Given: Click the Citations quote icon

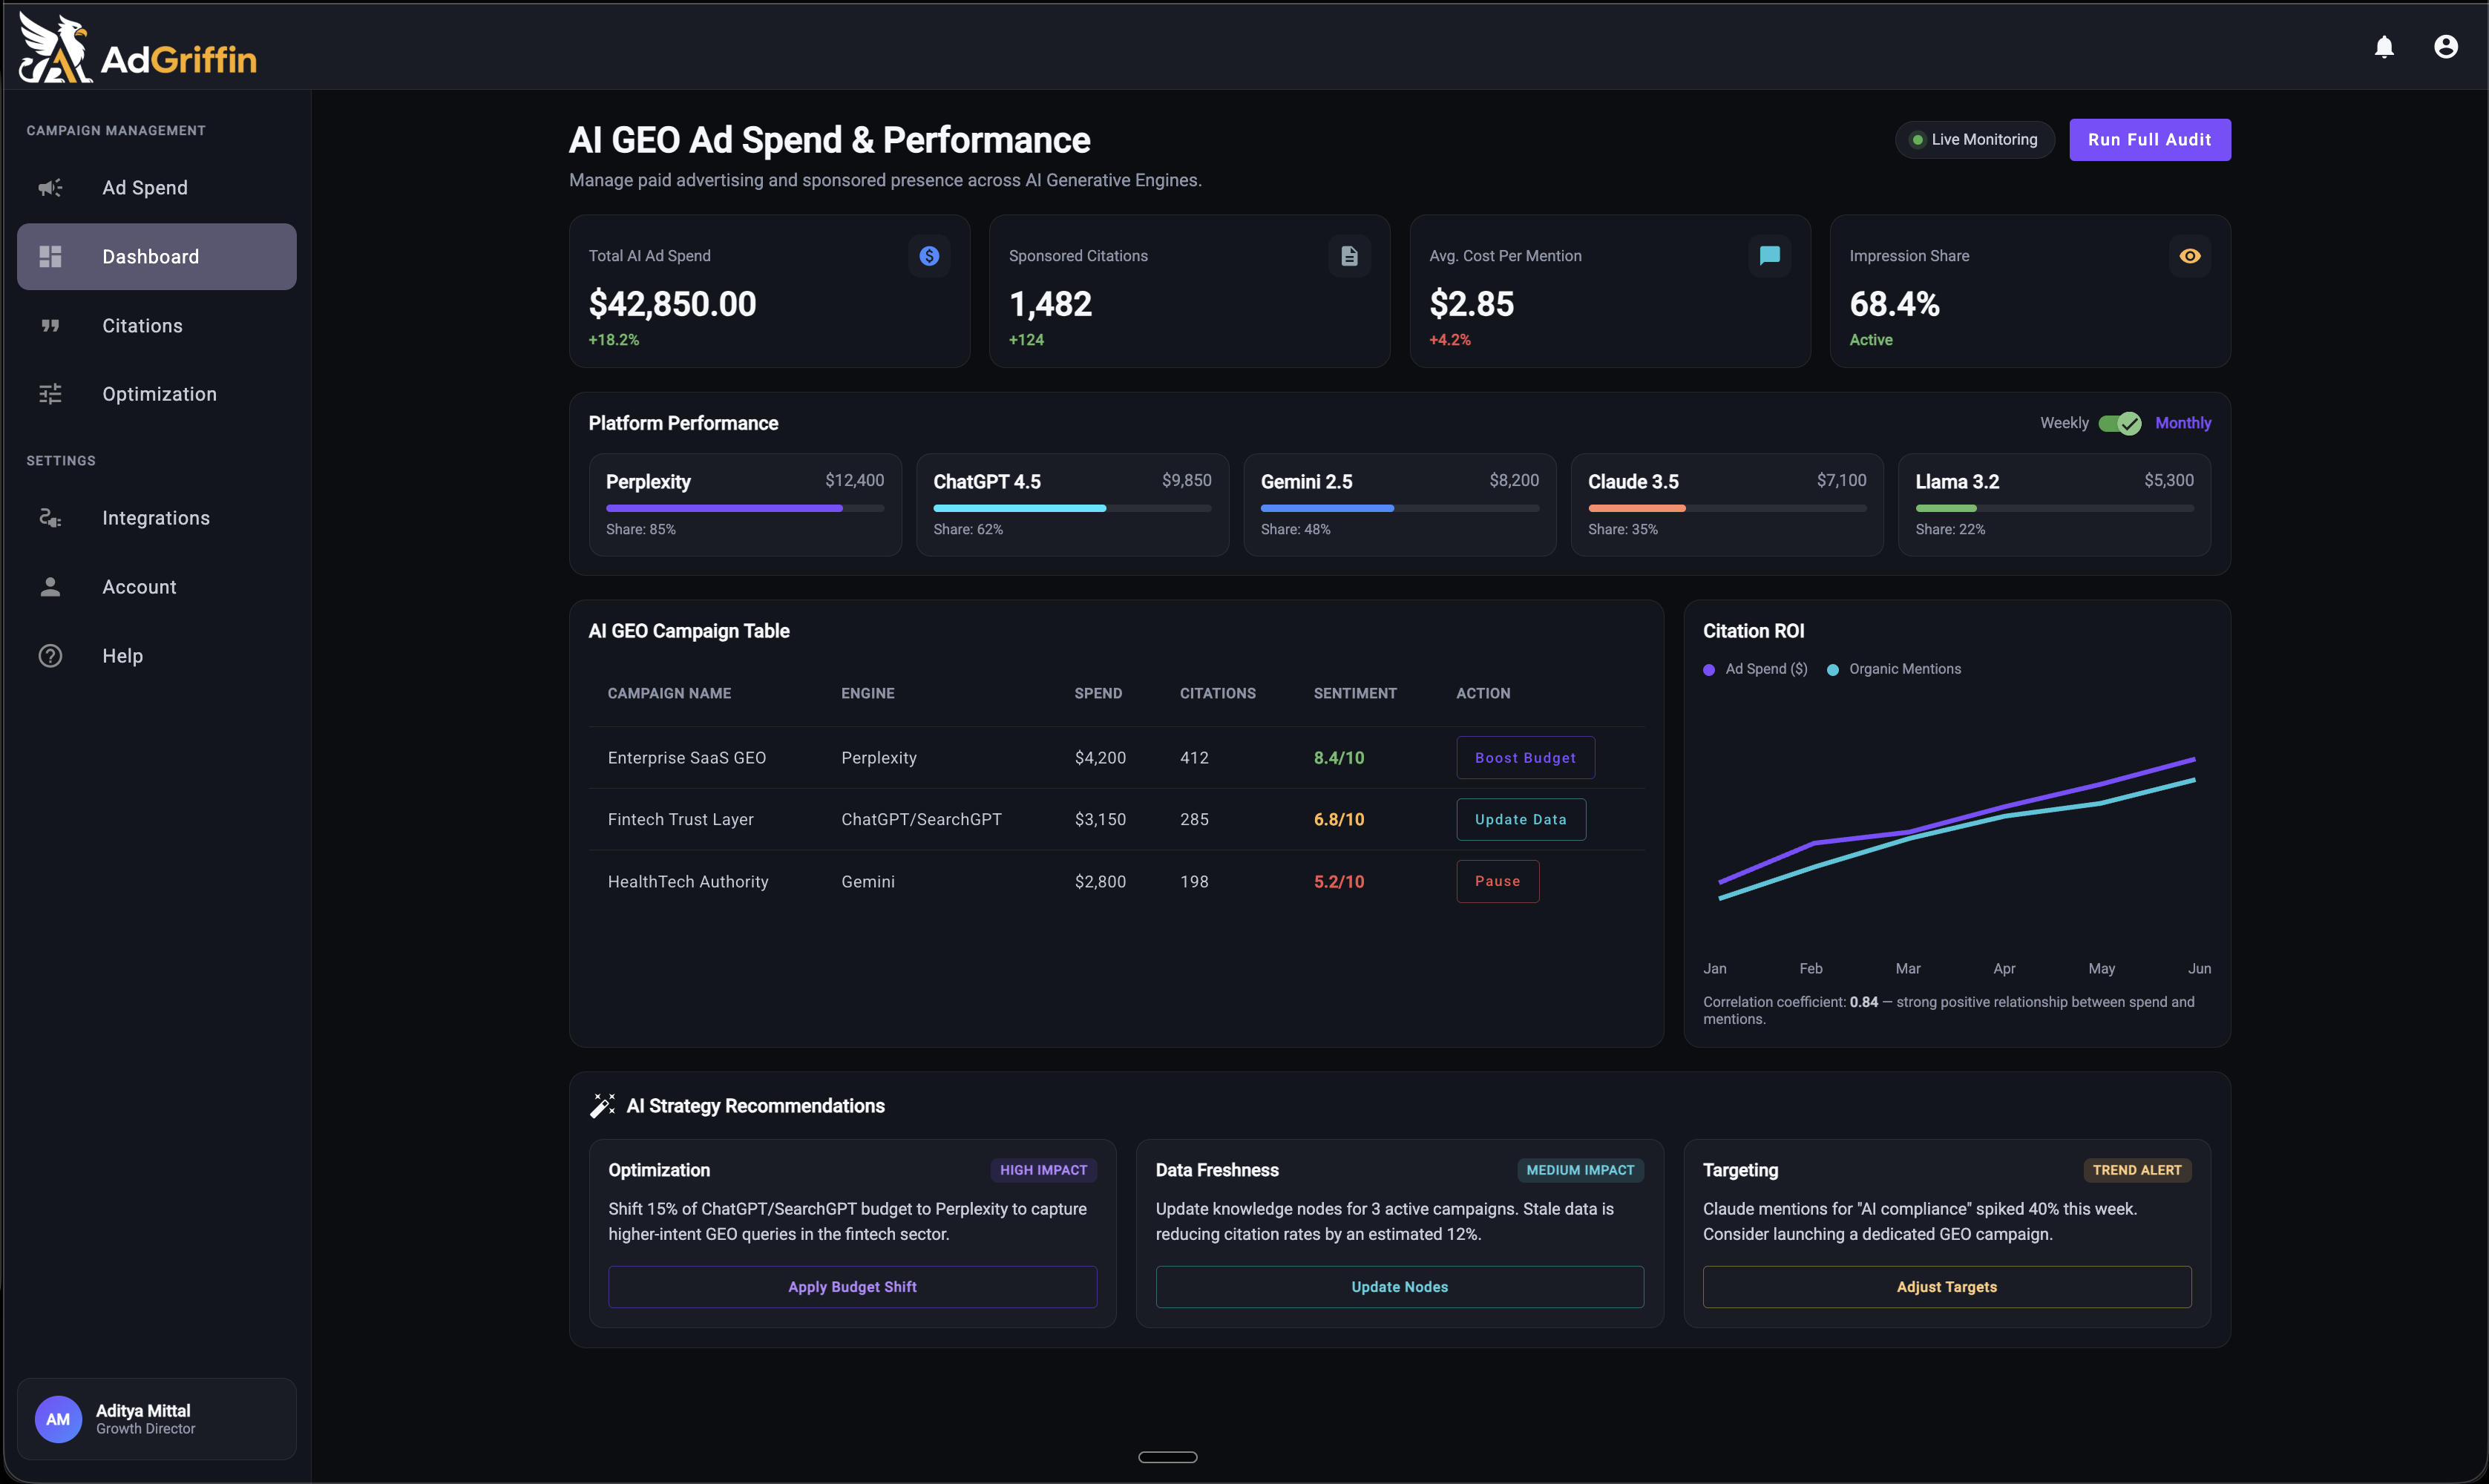Looking at the screenshot, I should point(50,326).
